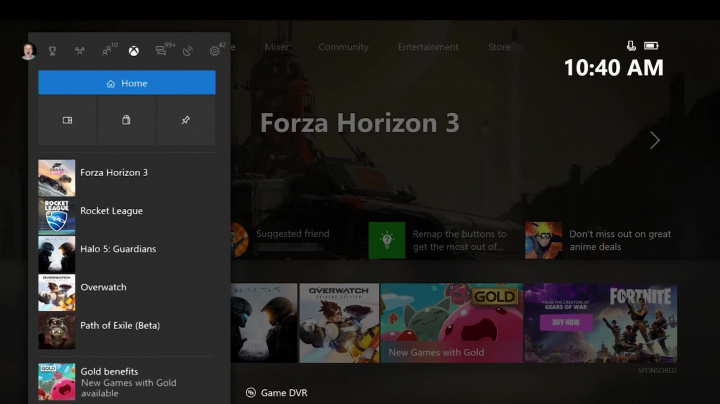Click the 10:40 AM clock
Image resolution: width=720 pixels, height=404 pixels.
click(613, 68)
